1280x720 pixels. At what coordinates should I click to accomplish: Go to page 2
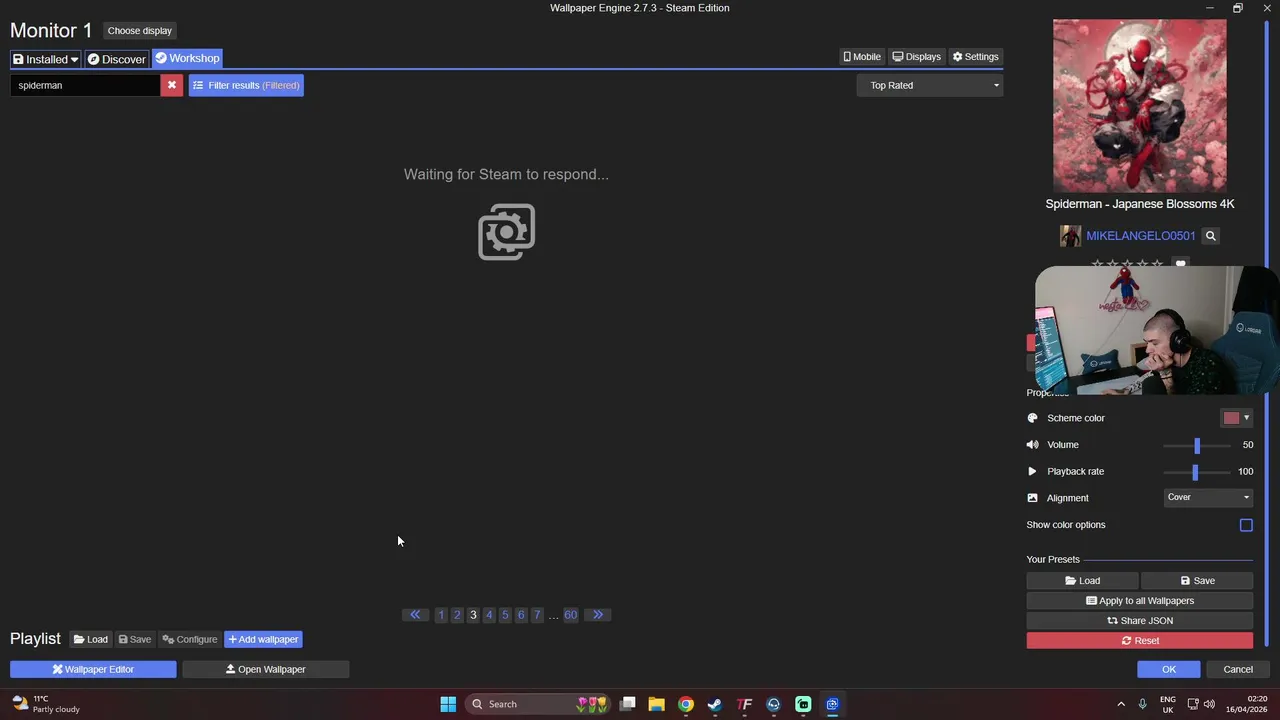click(x=457, y=615)
